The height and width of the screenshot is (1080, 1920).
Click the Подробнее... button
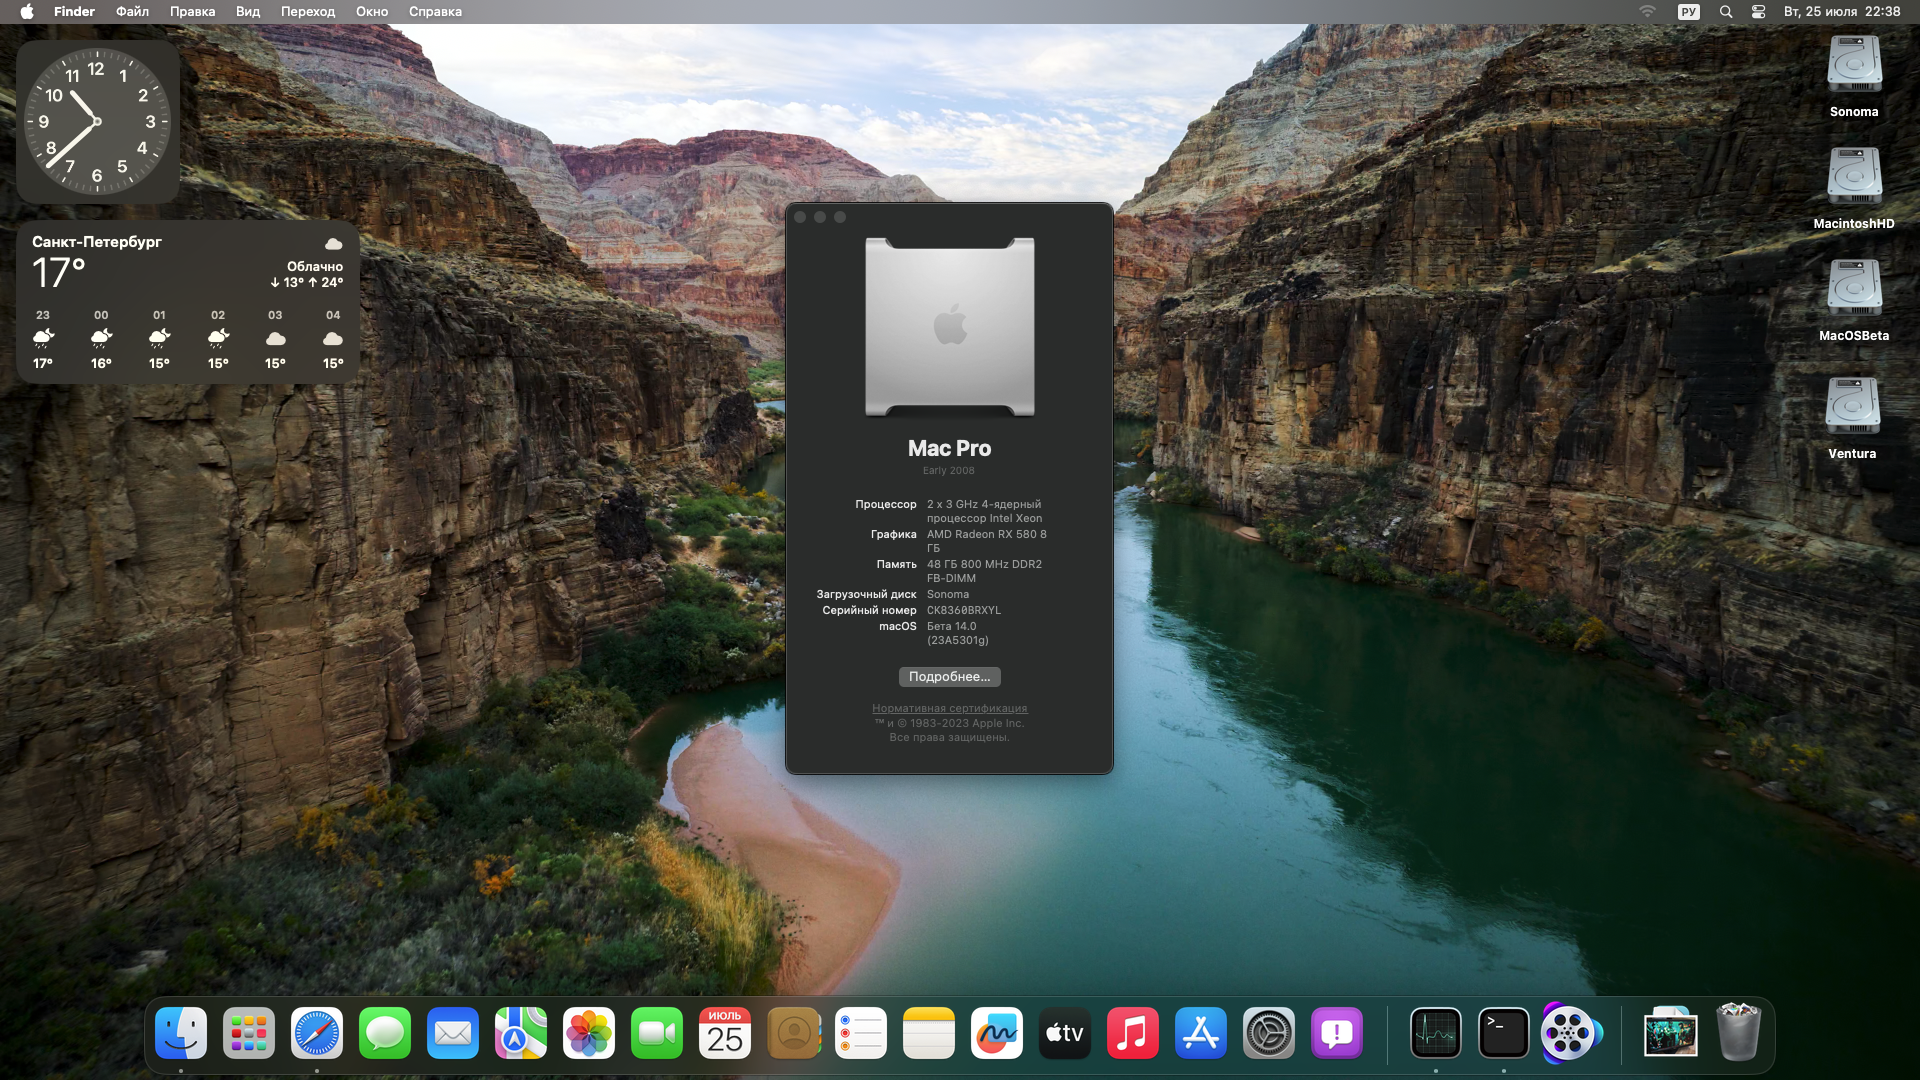(949, 677)
